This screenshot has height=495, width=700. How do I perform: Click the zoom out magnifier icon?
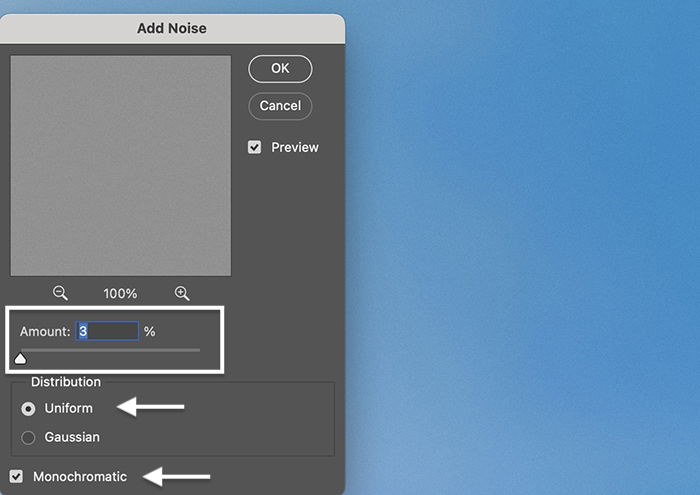click(60, 293)
